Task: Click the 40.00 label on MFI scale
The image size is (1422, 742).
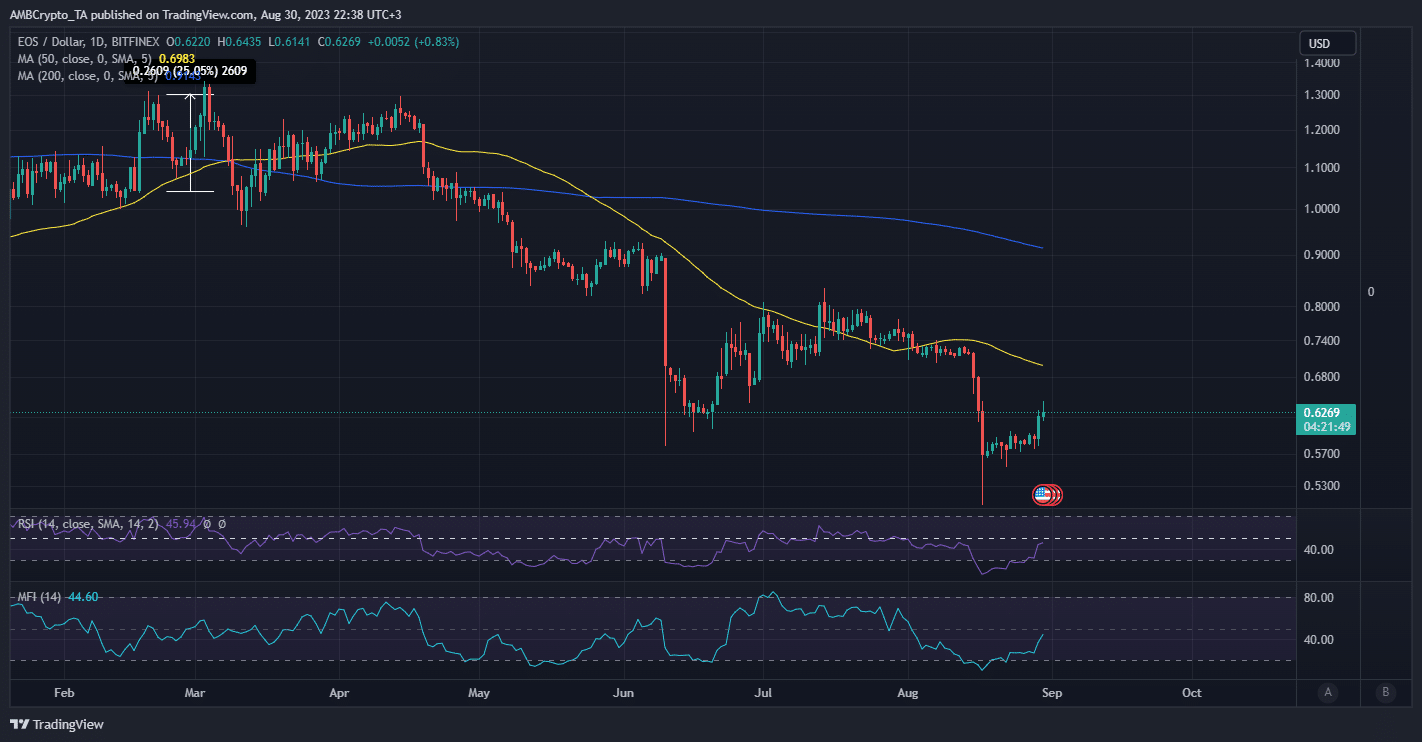Action: pos(1319,640)
